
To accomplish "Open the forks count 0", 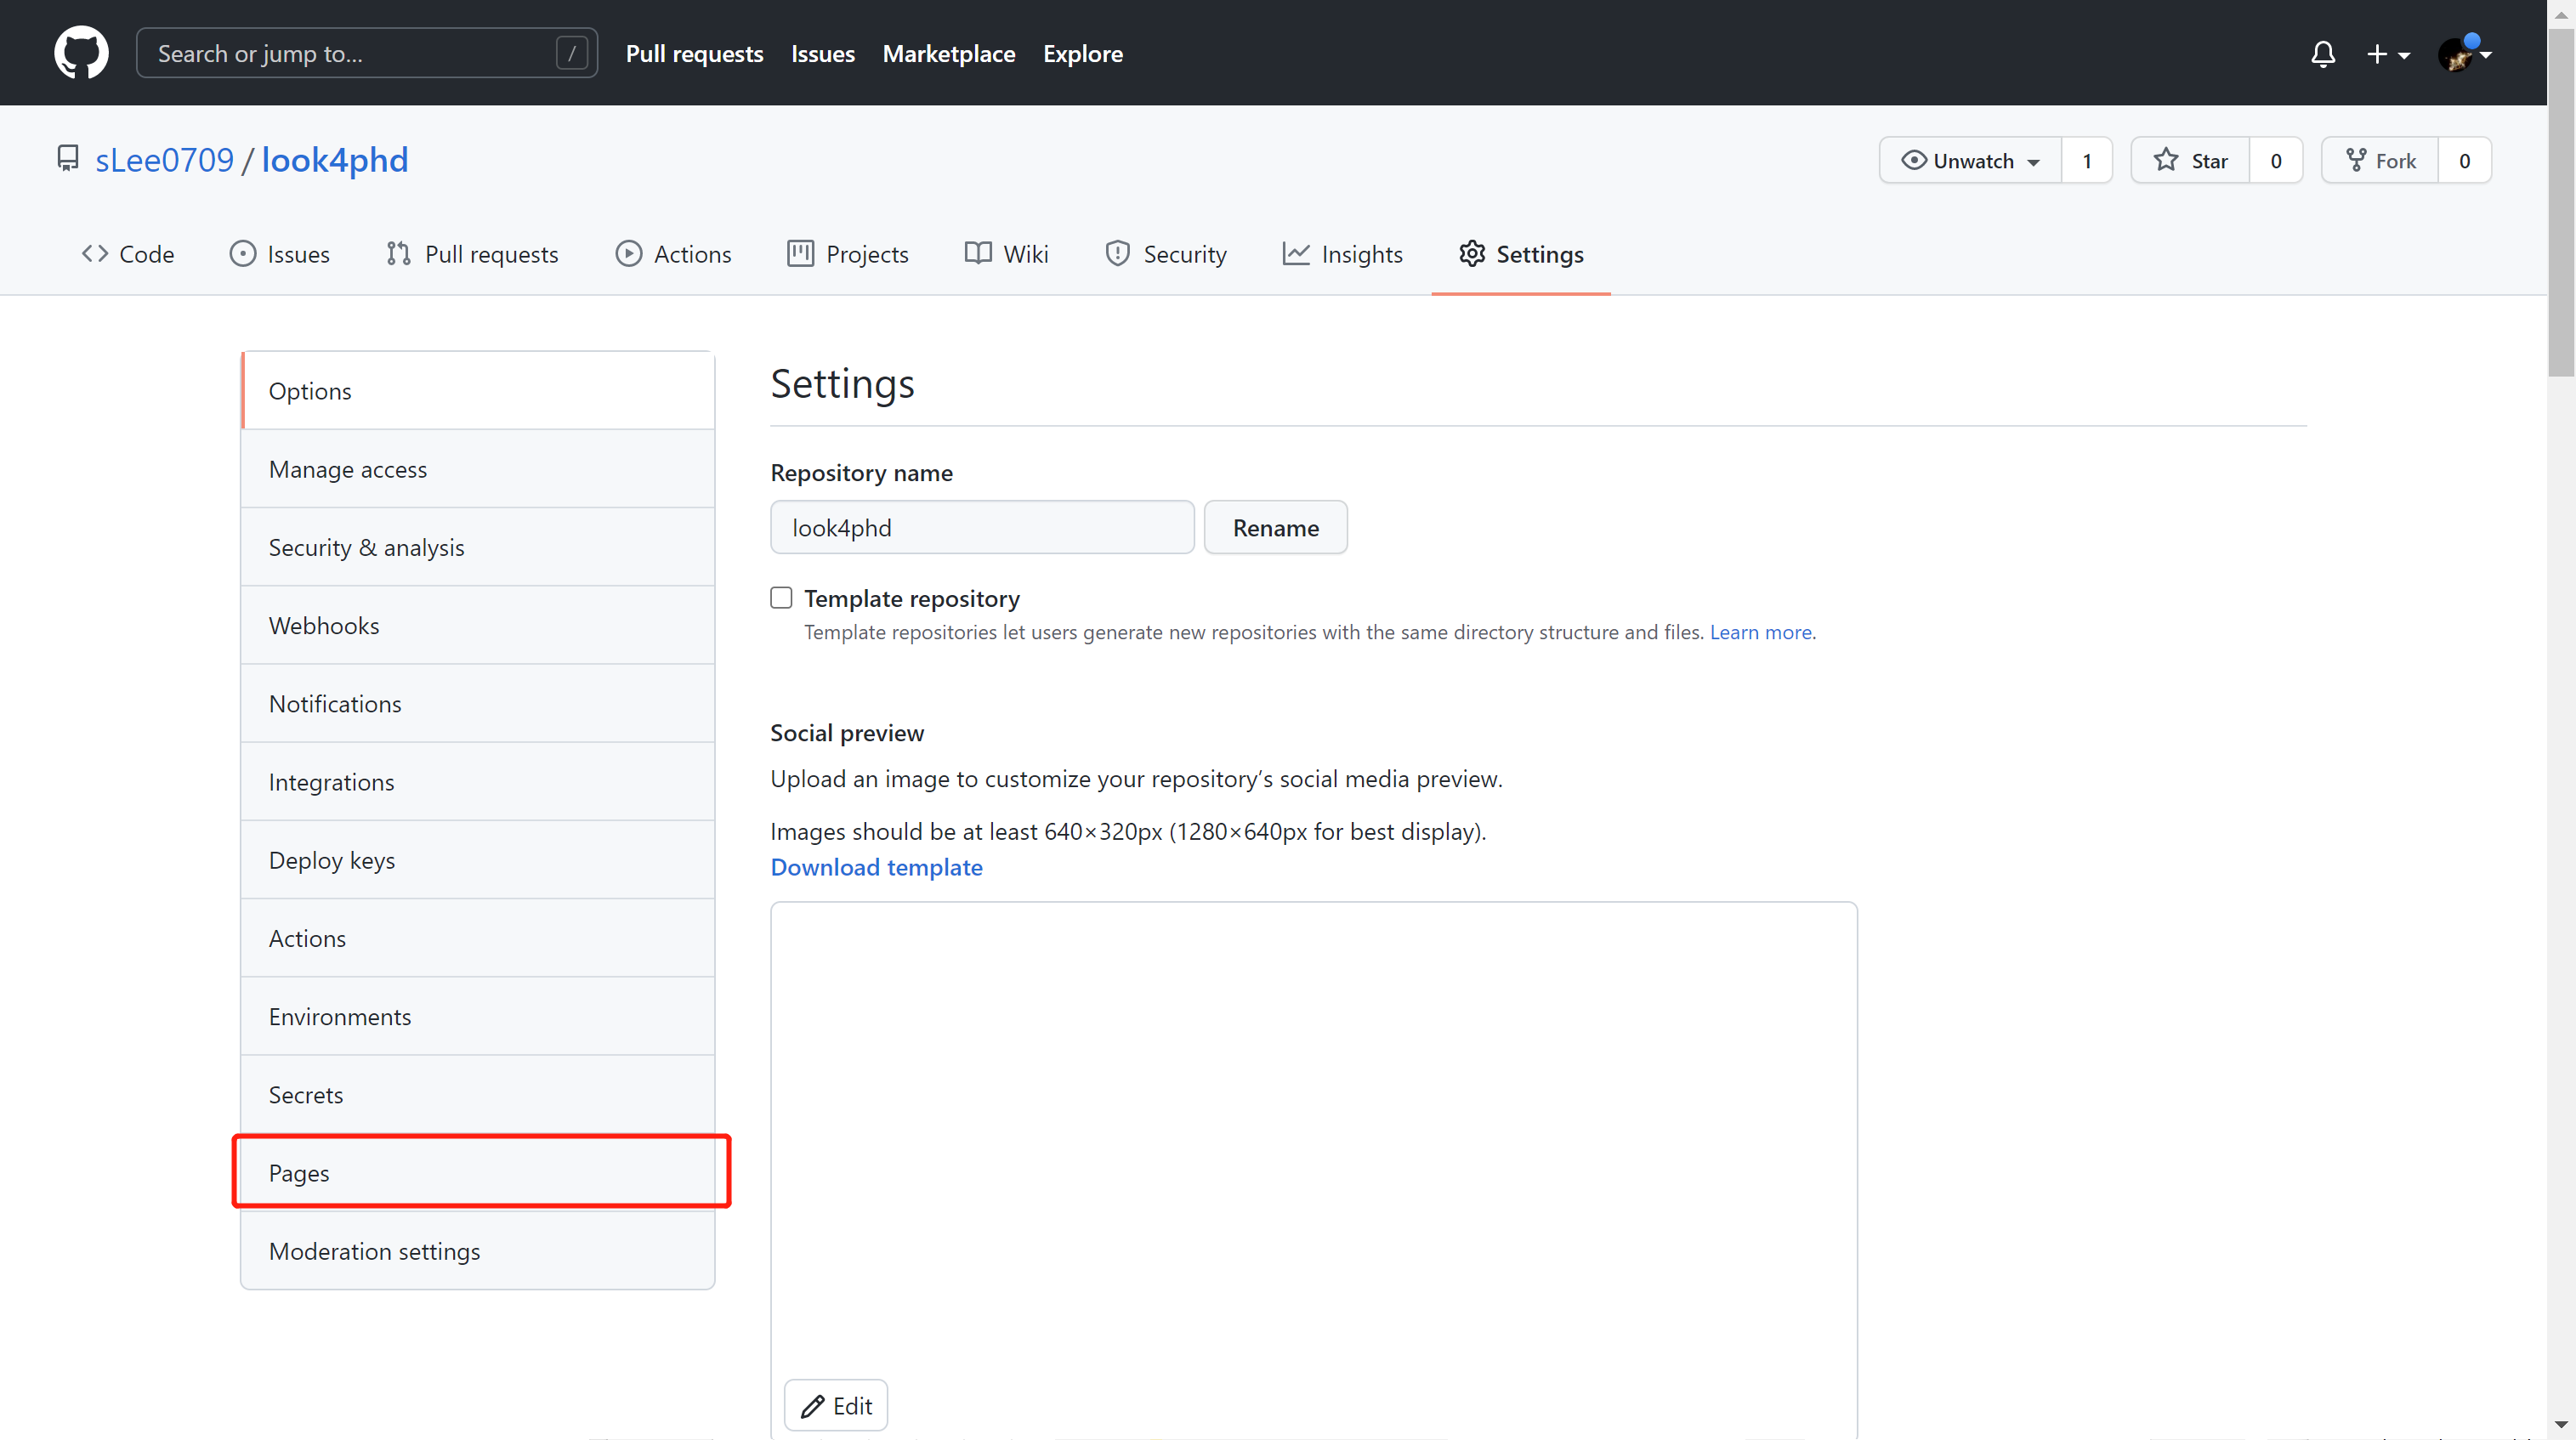I will pos(2465,160).
